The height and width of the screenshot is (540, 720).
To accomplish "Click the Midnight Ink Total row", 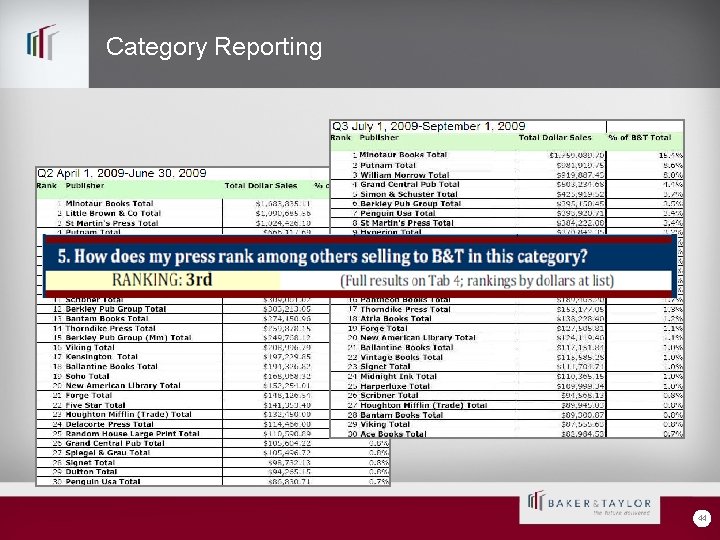I will point(507,377).
